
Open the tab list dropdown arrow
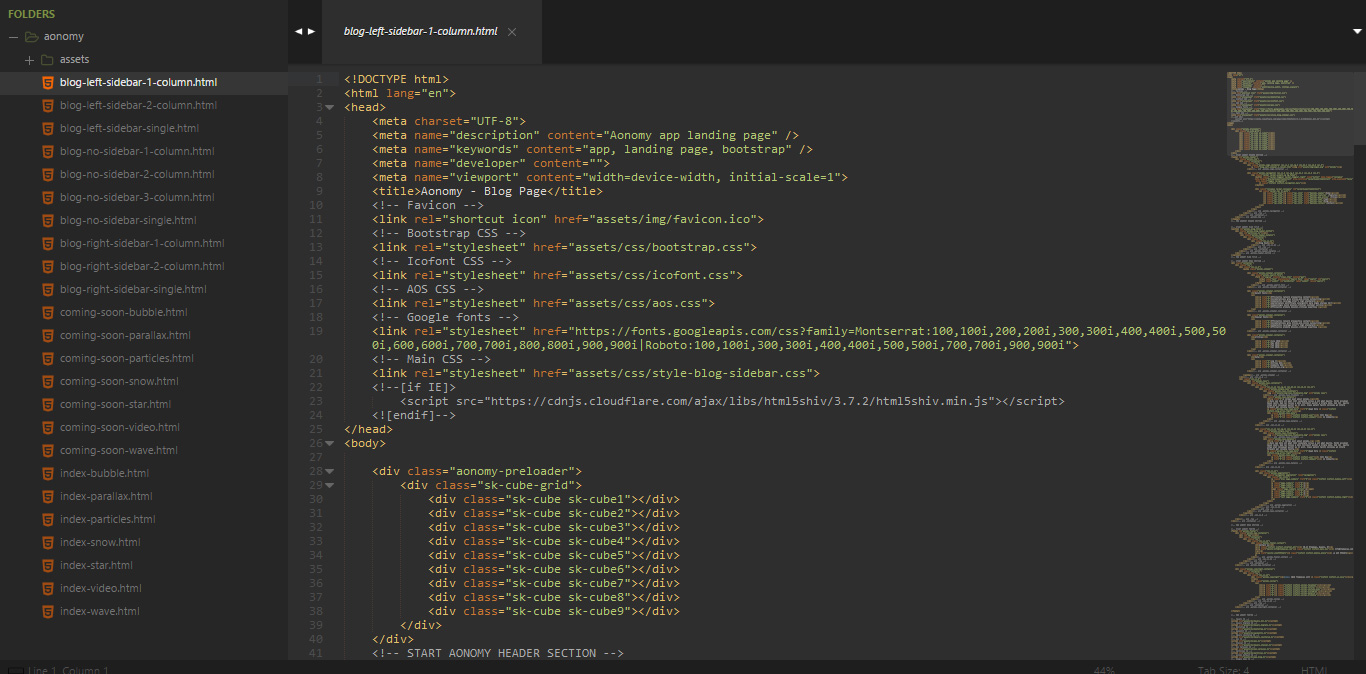point(1356,31)
